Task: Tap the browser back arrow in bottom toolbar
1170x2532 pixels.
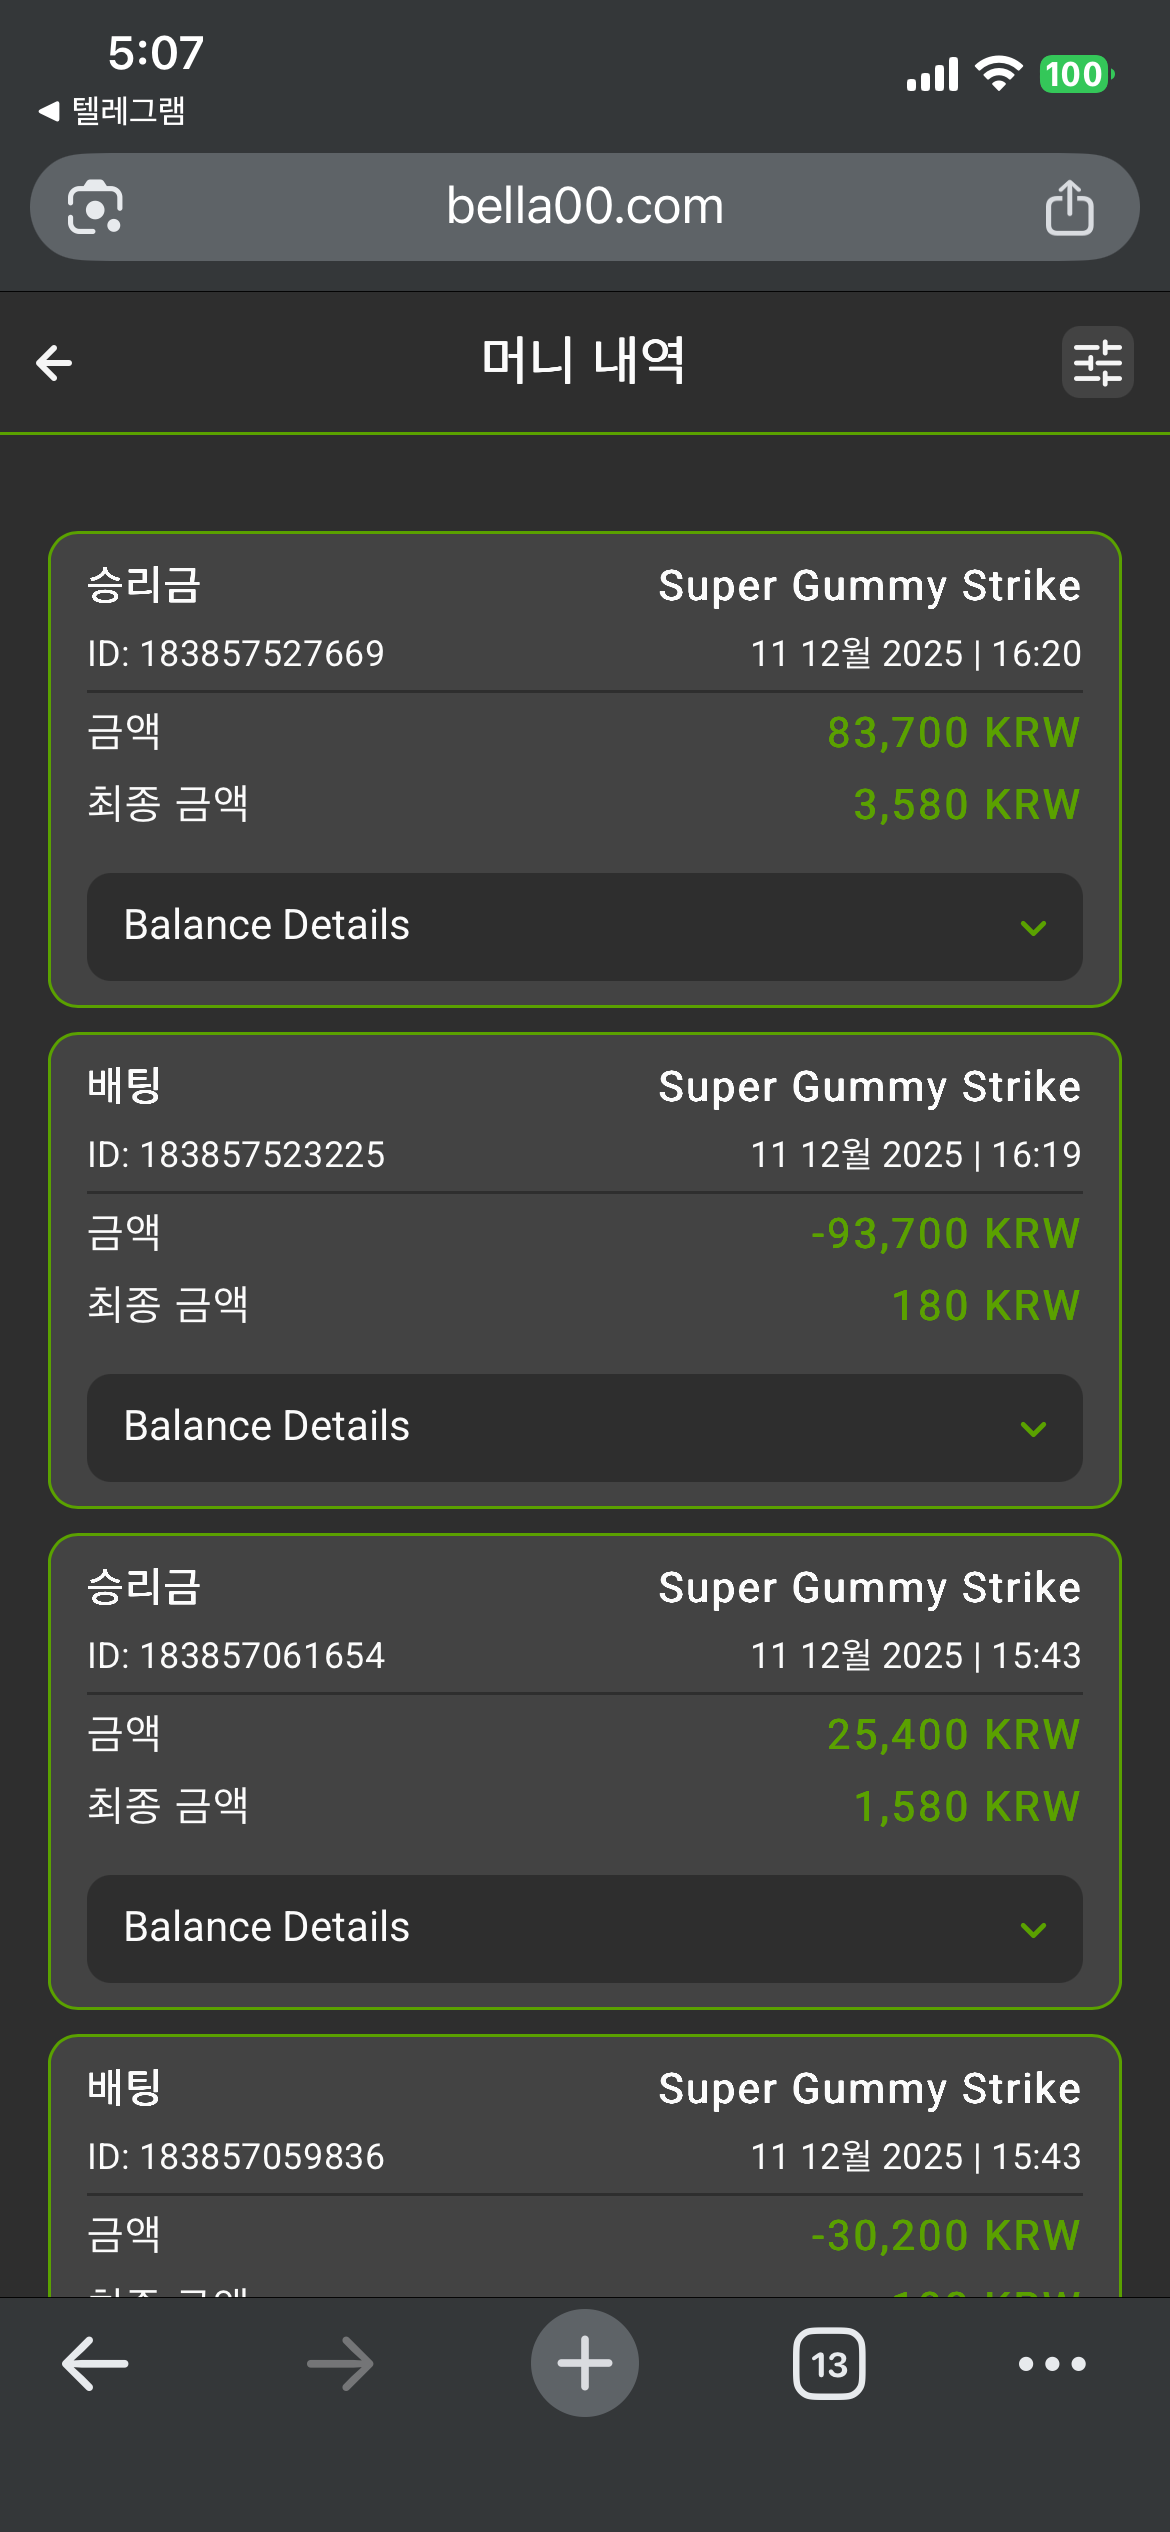Action: [x=95, y=2364]
